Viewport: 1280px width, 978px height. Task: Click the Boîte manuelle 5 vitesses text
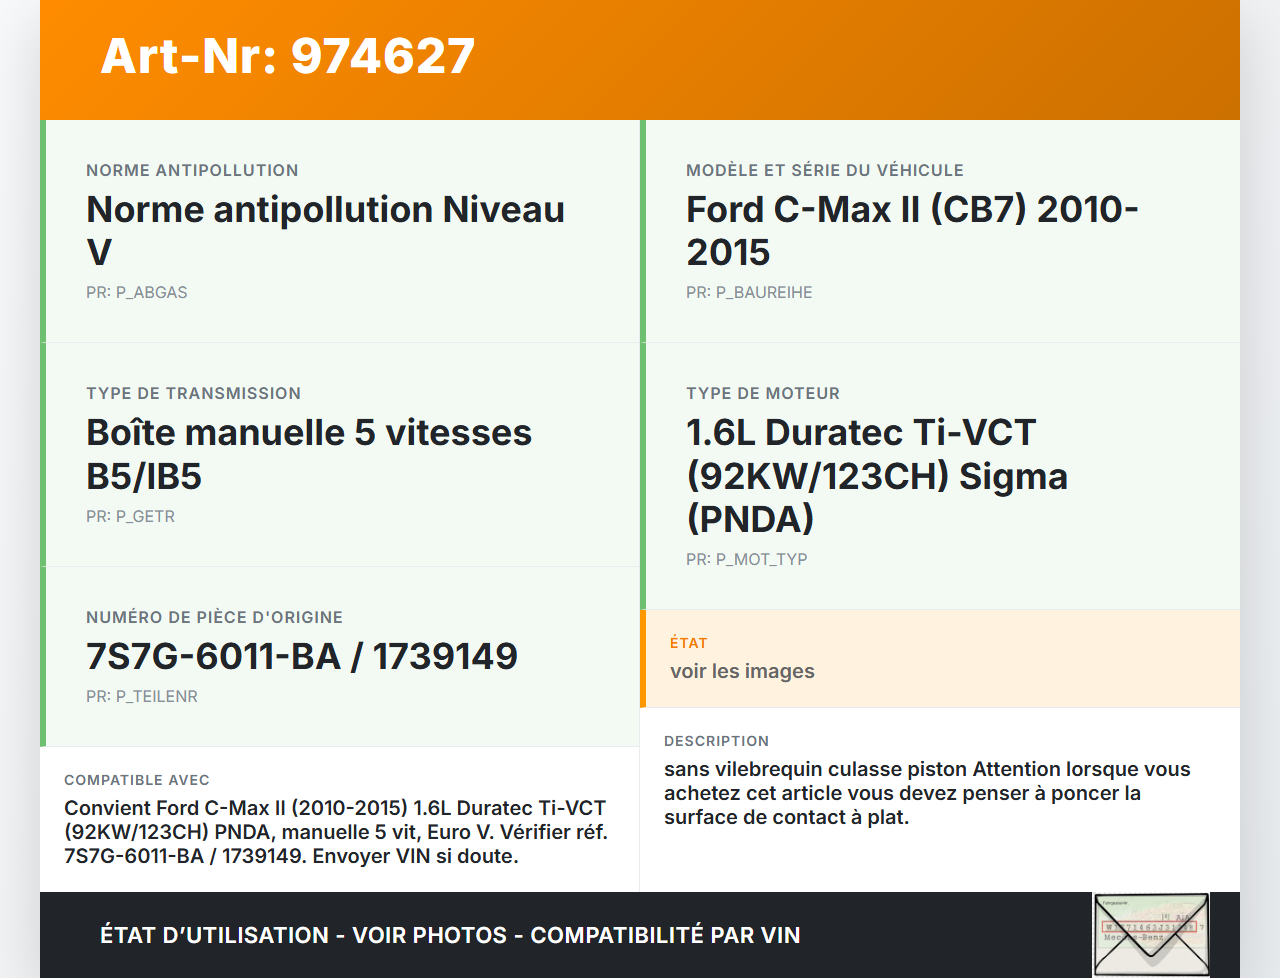(x=308, y=454)
